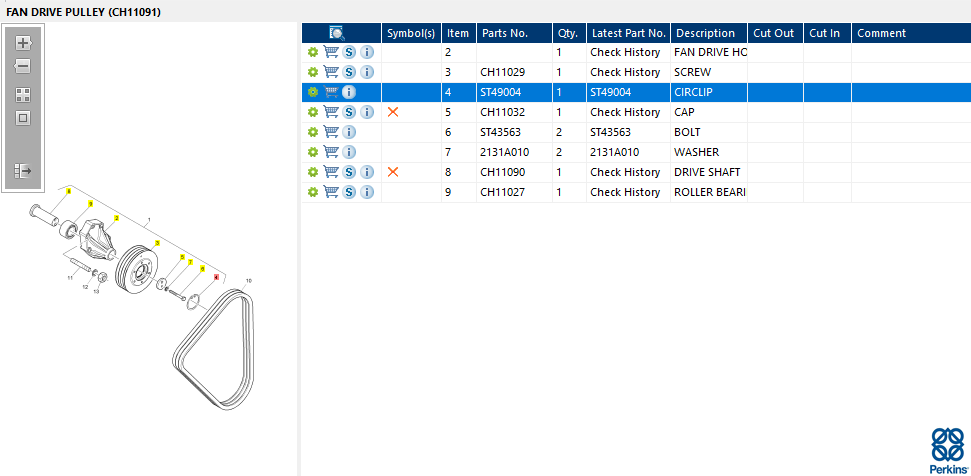Click the list export arrow icon
The image size is (971, 476).
pyautogui.click(x=23, y=171)
